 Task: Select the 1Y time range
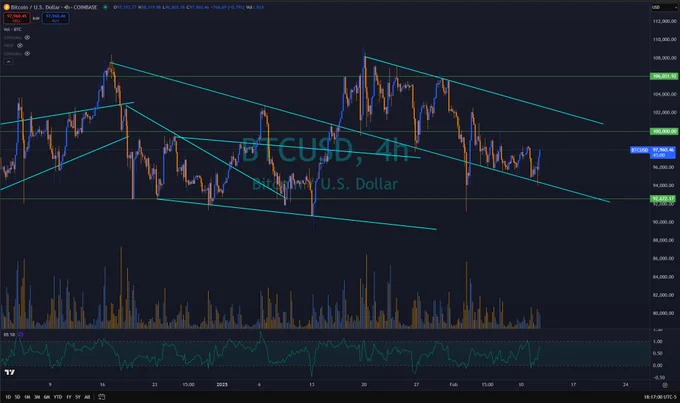(69, 397)
